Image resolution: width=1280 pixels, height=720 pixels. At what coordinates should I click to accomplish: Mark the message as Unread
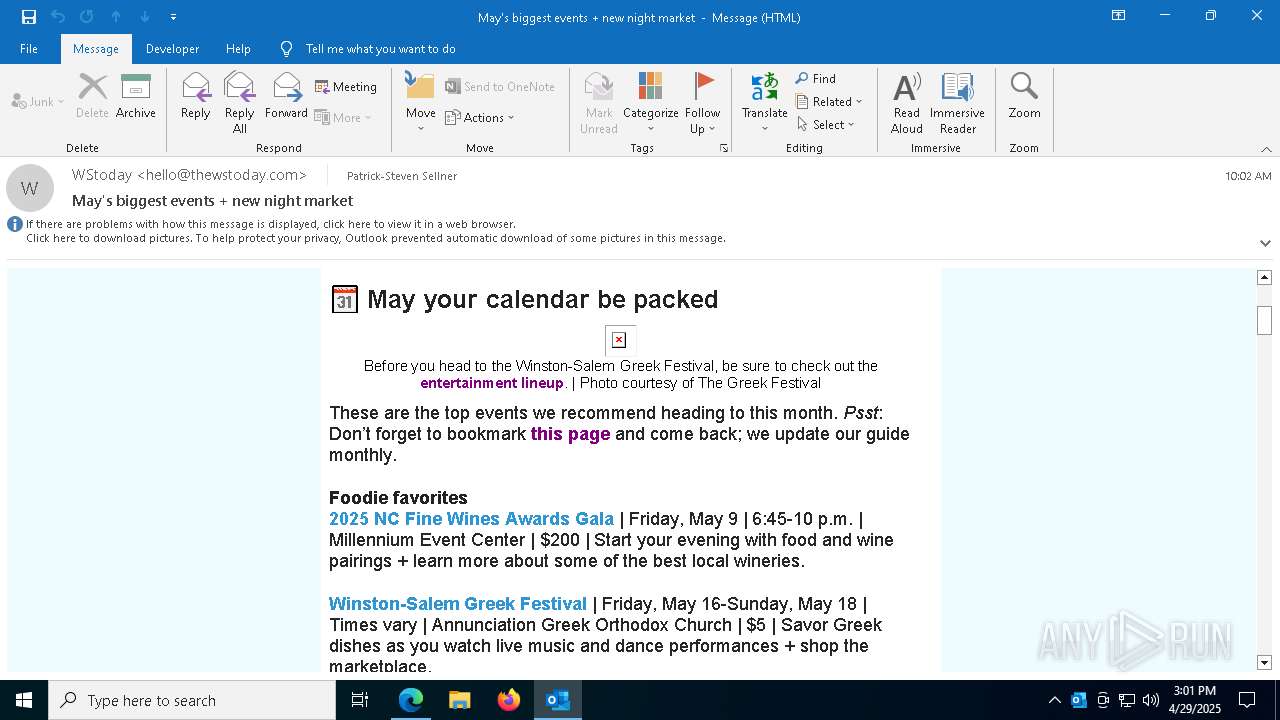click(x=598, y=103)
